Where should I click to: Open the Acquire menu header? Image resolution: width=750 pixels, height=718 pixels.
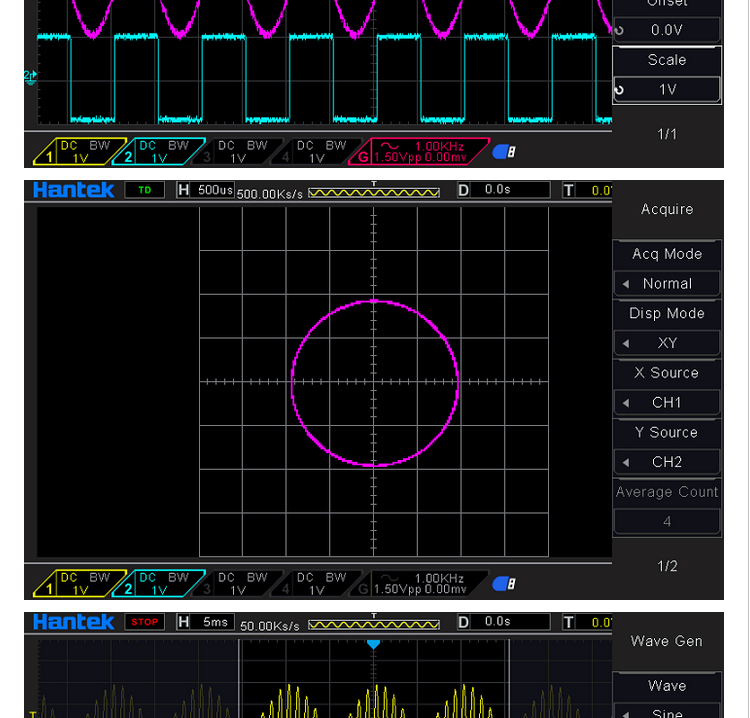[x=667, y=209]
